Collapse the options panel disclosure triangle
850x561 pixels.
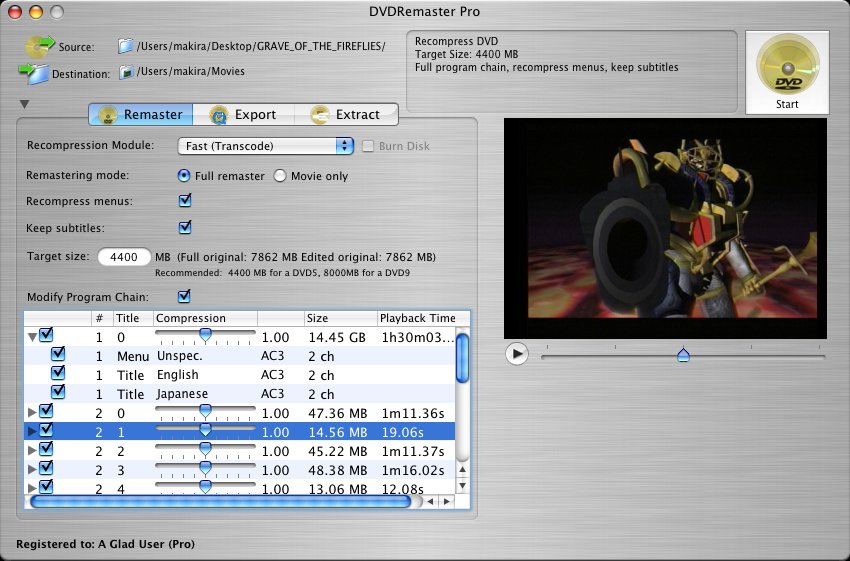click(24, 104)
